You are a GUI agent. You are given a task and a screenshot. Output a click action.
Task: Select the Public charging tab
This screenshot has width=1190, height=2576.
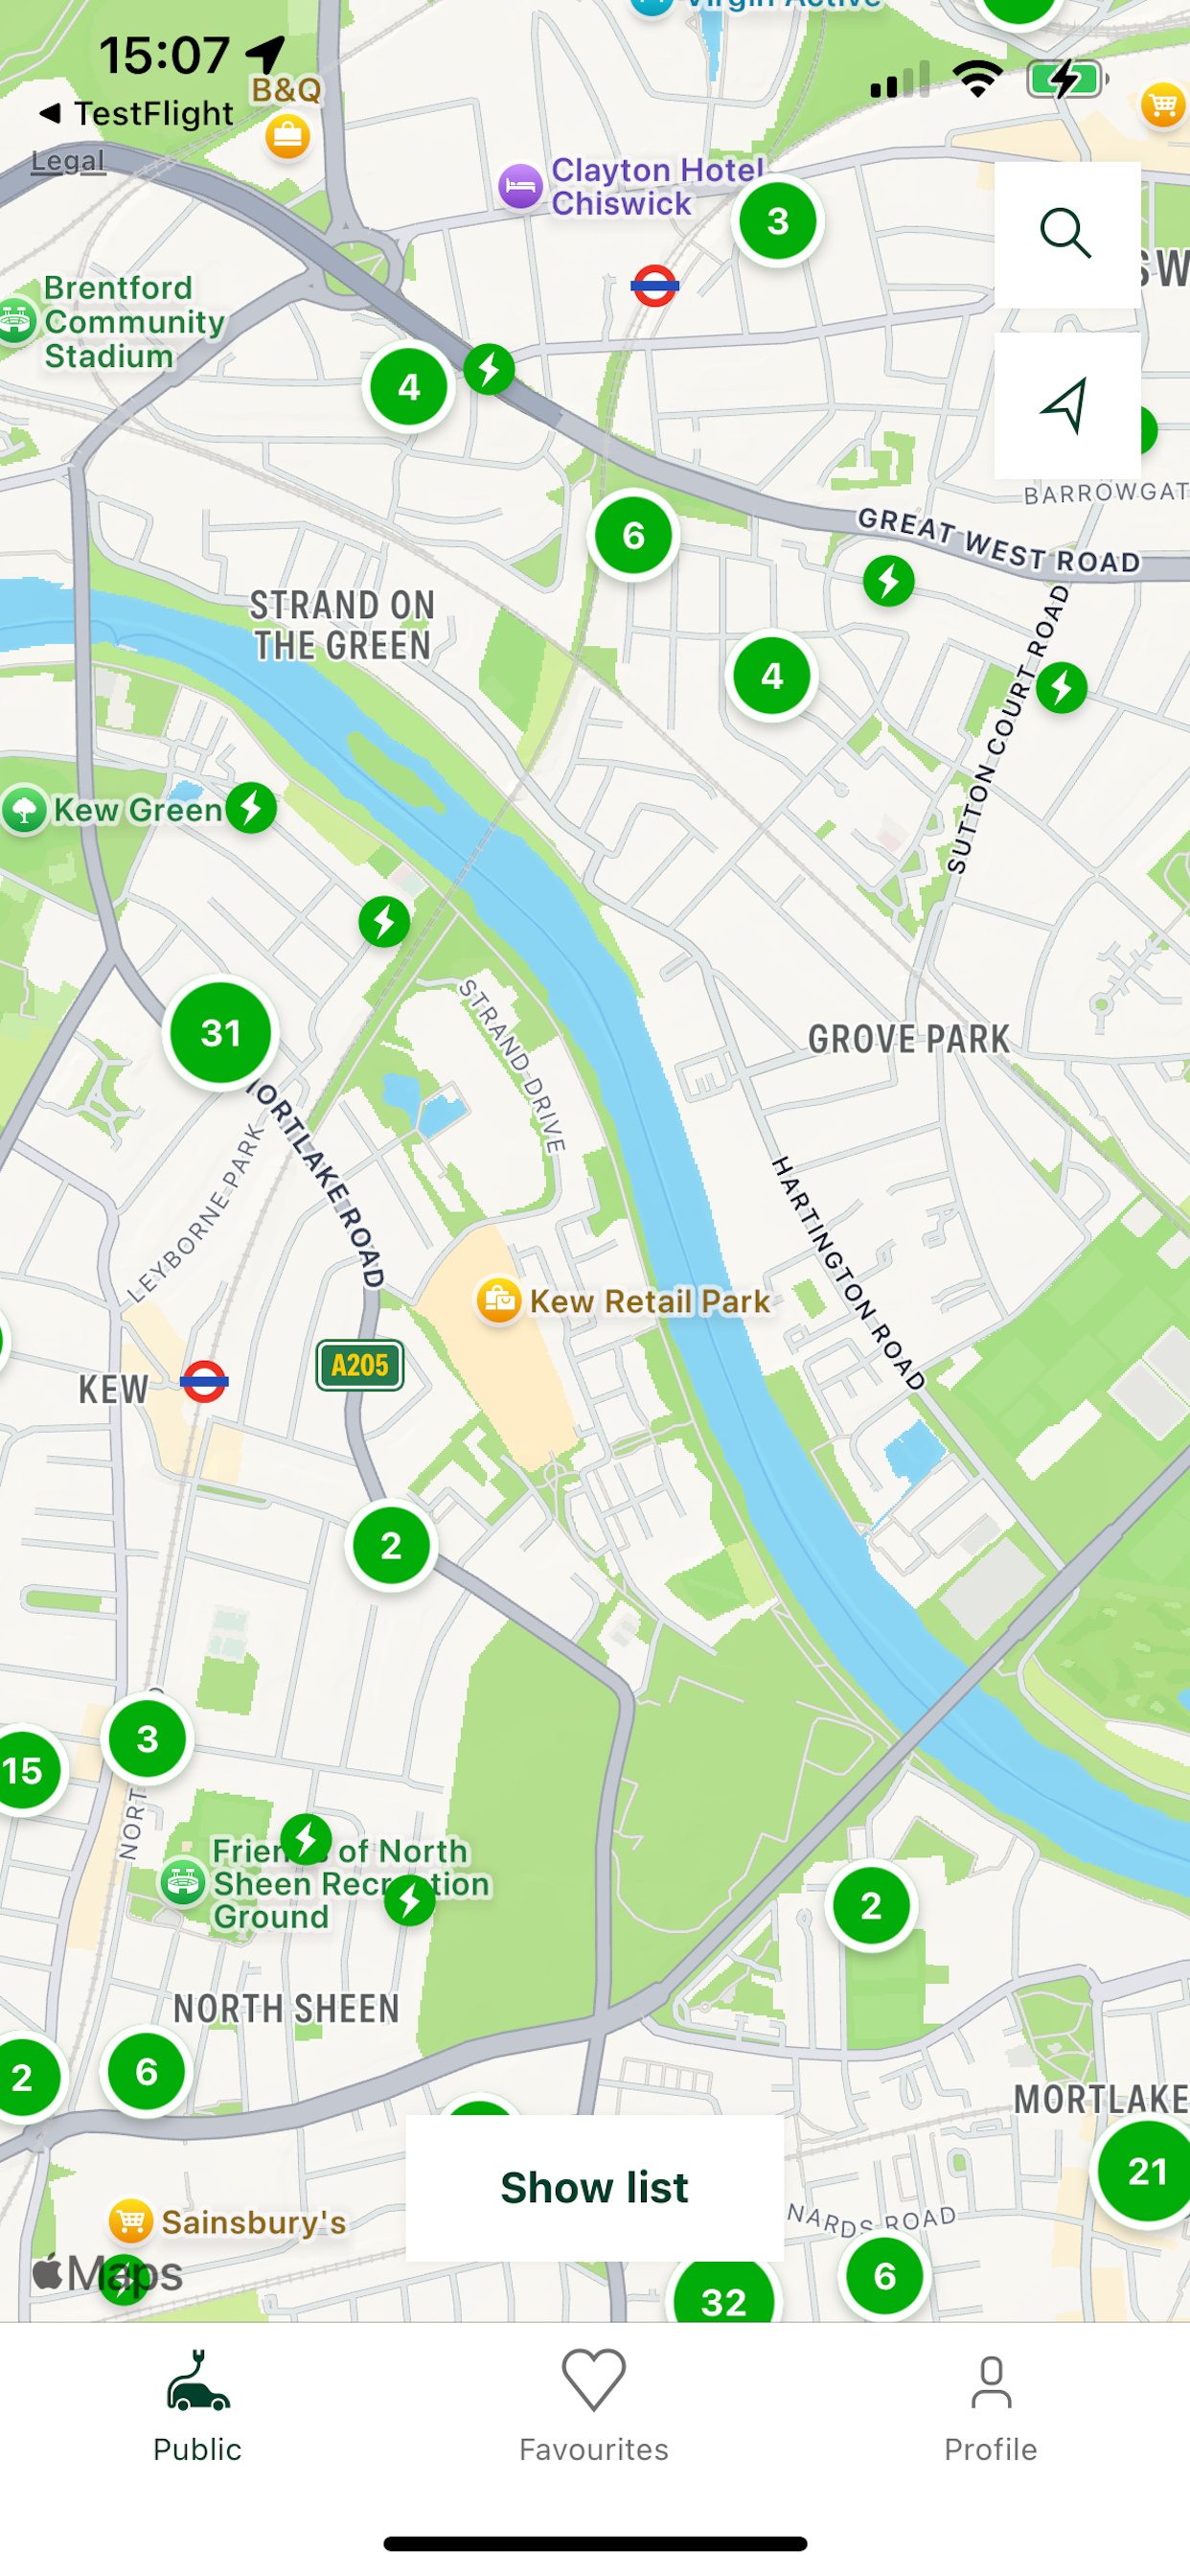click(198, 2406)
